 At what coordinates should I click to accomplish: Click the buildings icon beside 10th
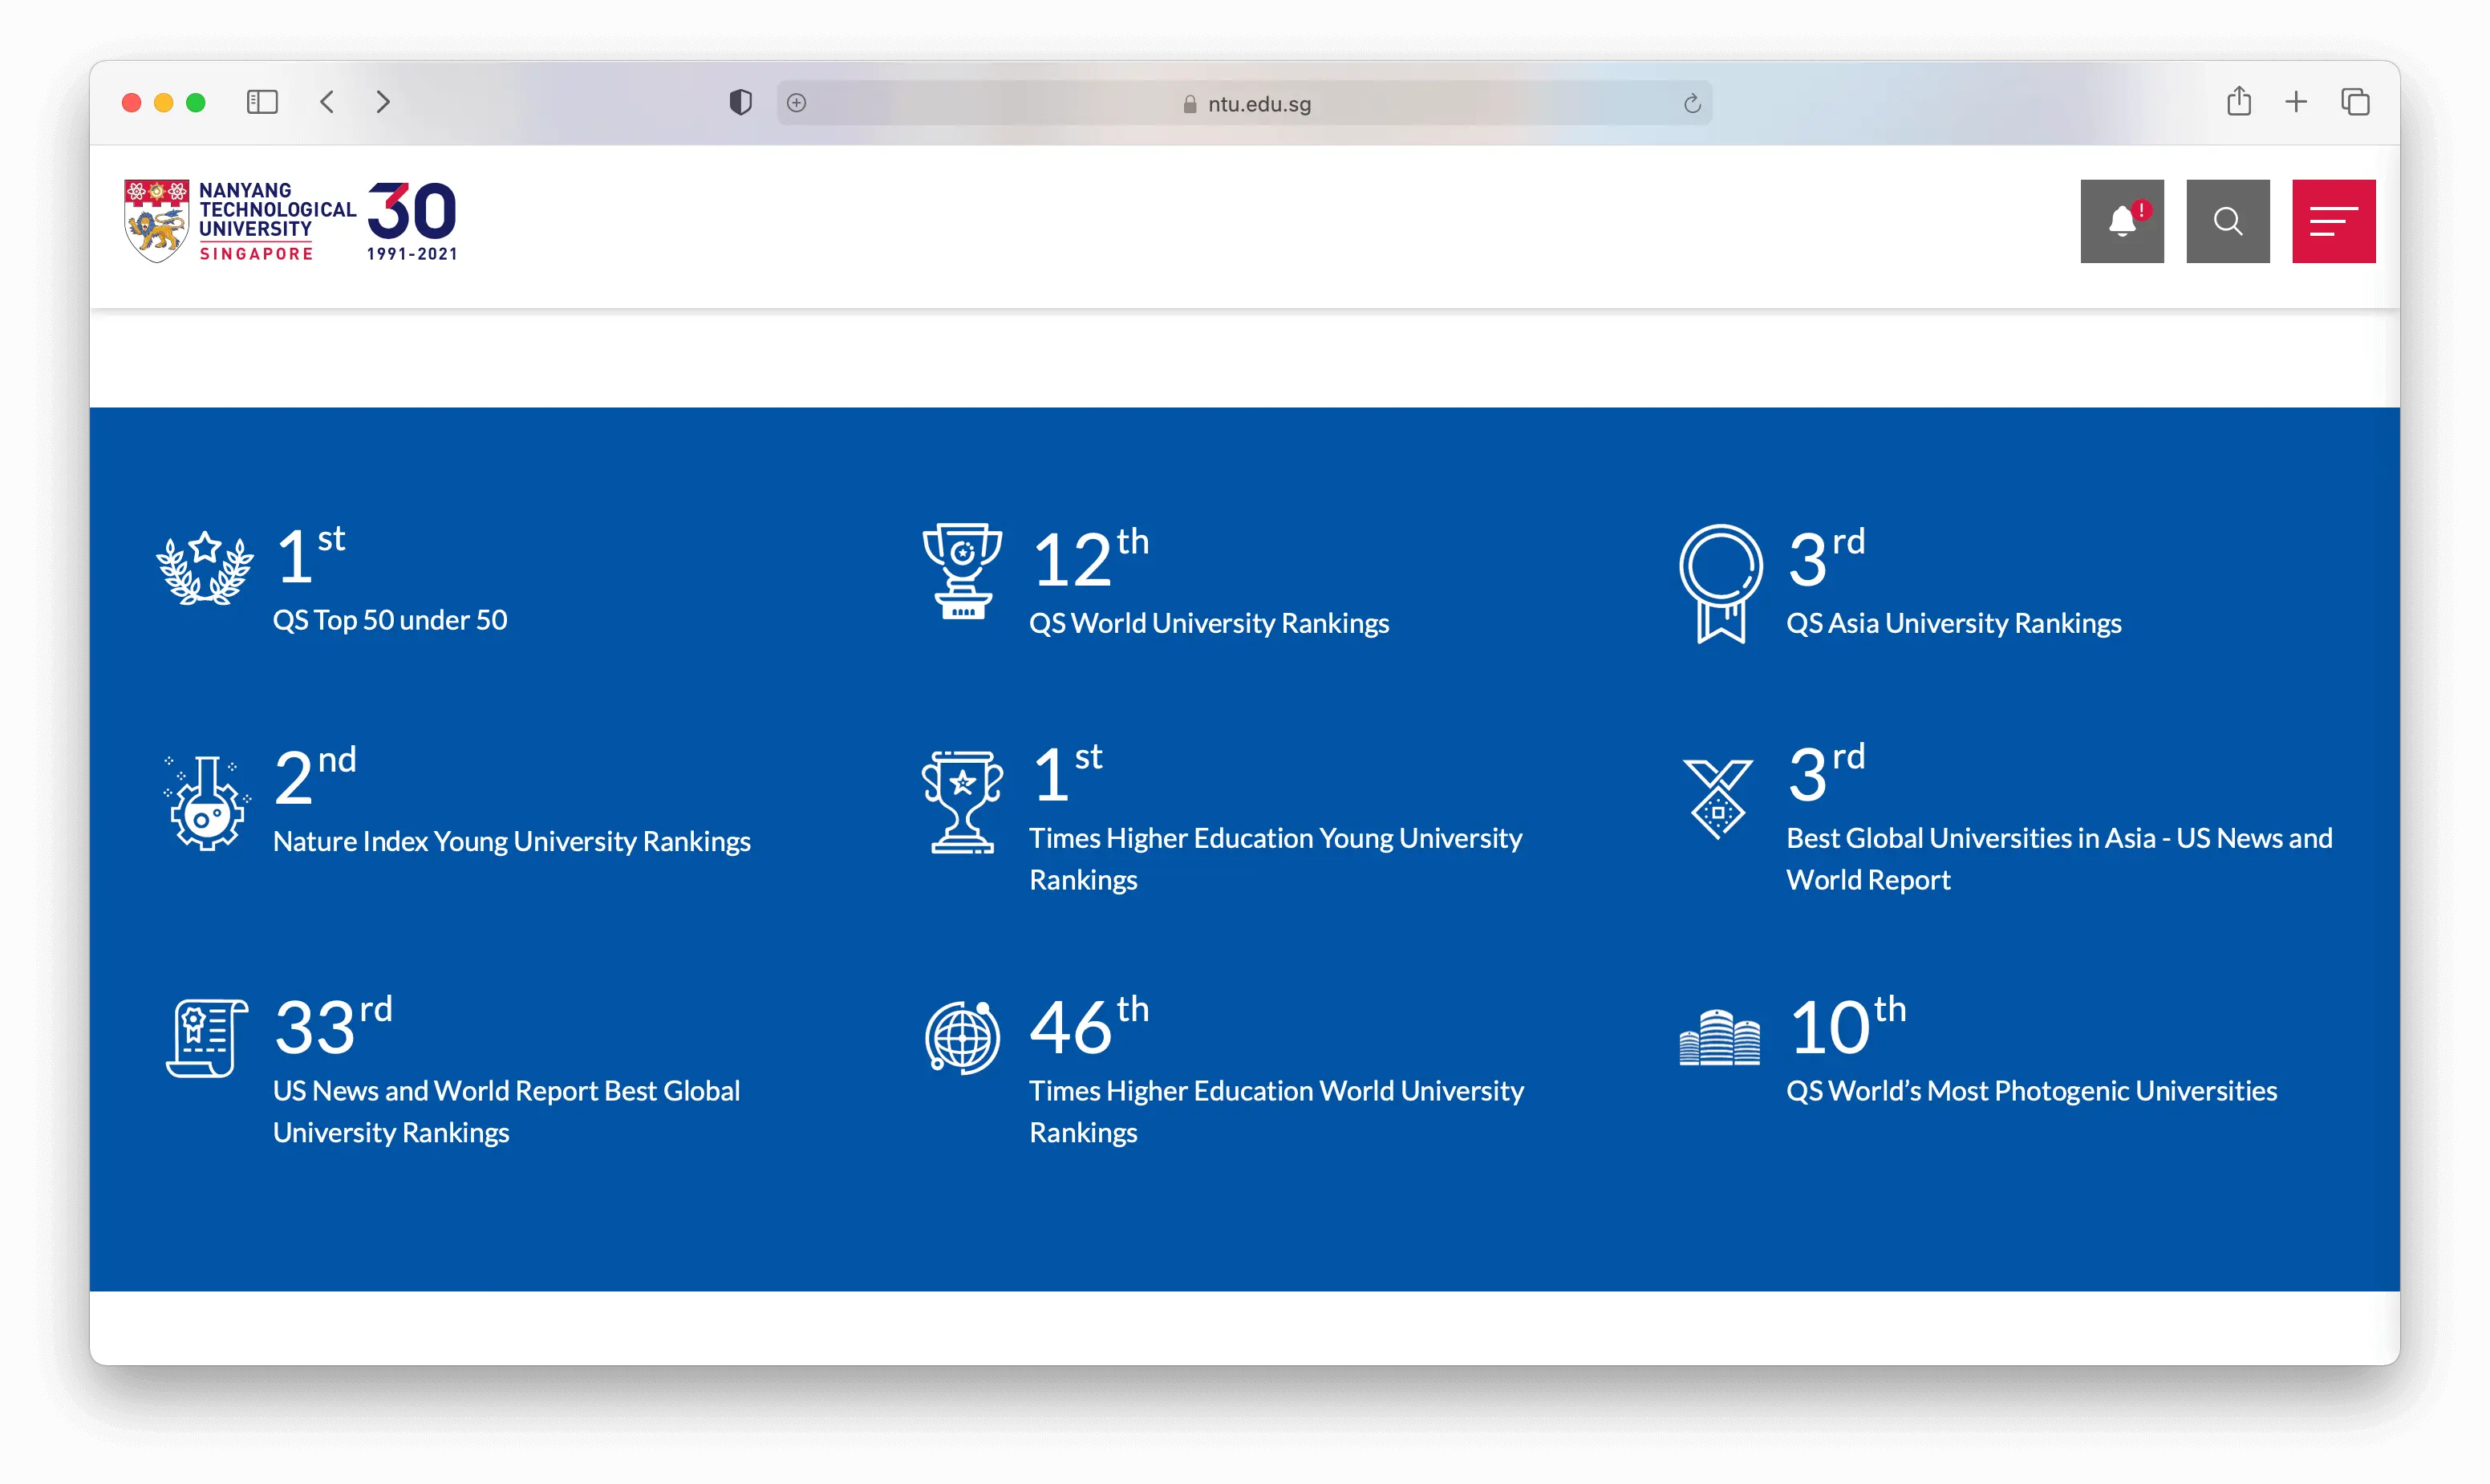point(1719,1038)
